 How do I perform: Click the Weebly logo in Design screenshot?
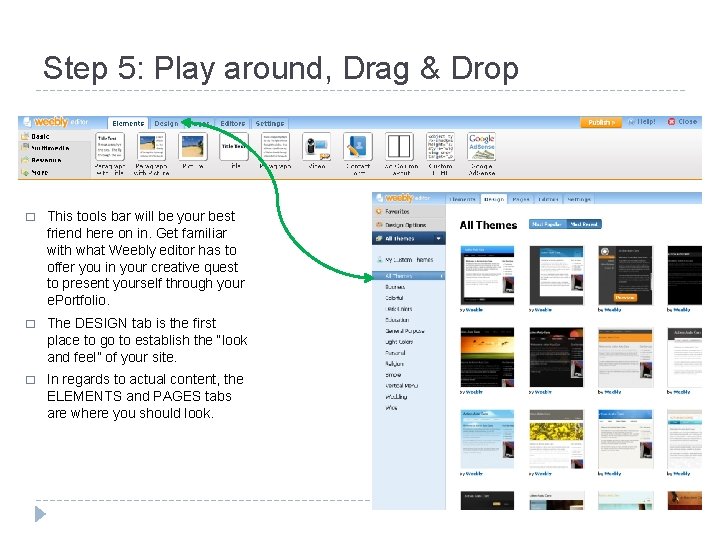[x=399, y=198]
